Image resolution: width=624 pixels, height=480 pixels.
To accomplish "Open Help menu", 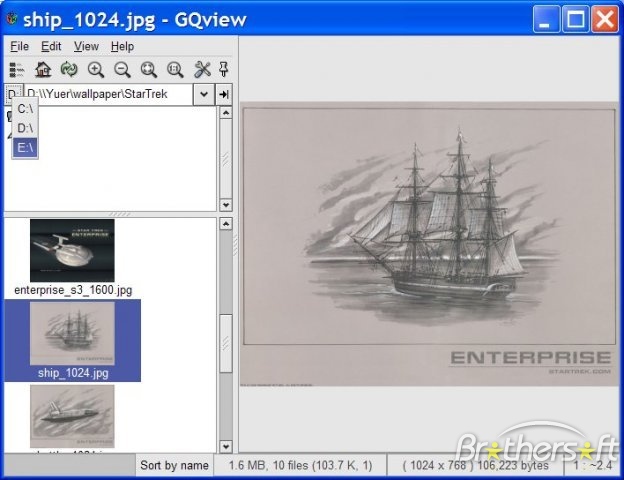I will click(x=122, y=47).
